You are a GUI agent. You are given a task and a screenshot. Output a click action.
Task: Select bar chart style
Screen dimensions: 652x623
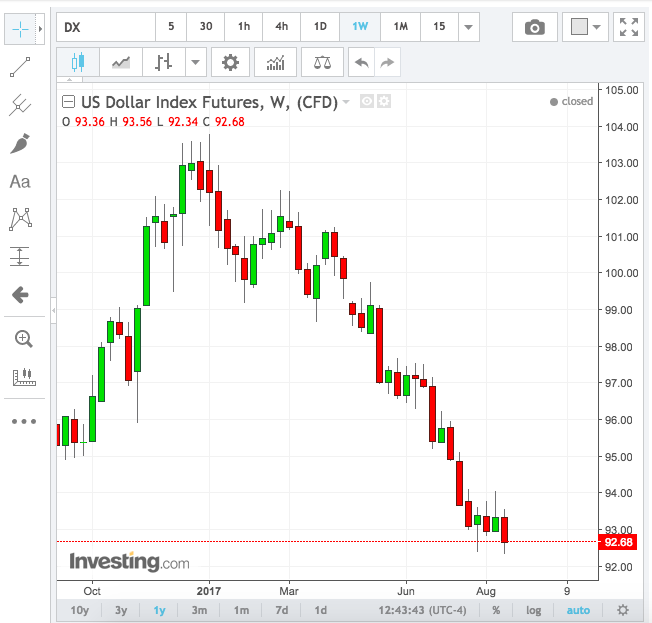click(x=164, y=62)
